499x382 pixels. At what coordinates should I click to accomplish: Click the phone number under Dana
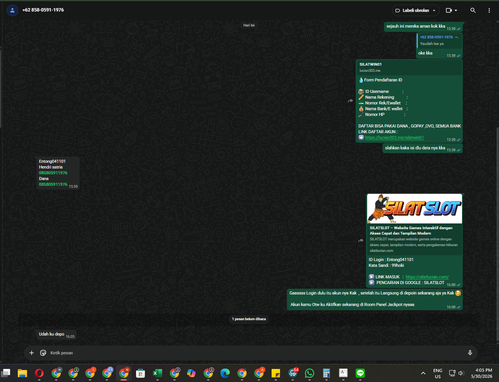(53, 184)
